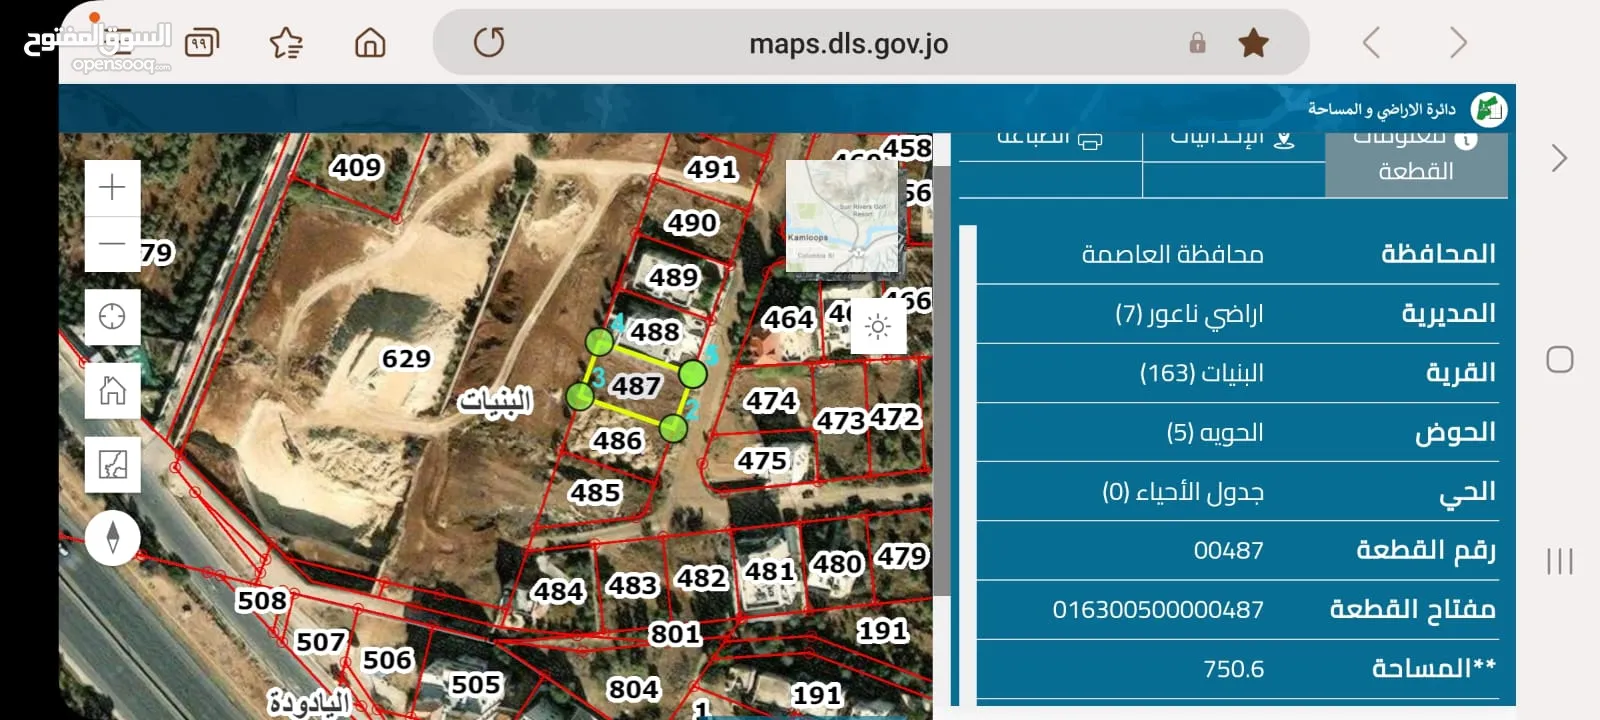
Task: Click parcel label 485 on the map
Action: (595, 492)
